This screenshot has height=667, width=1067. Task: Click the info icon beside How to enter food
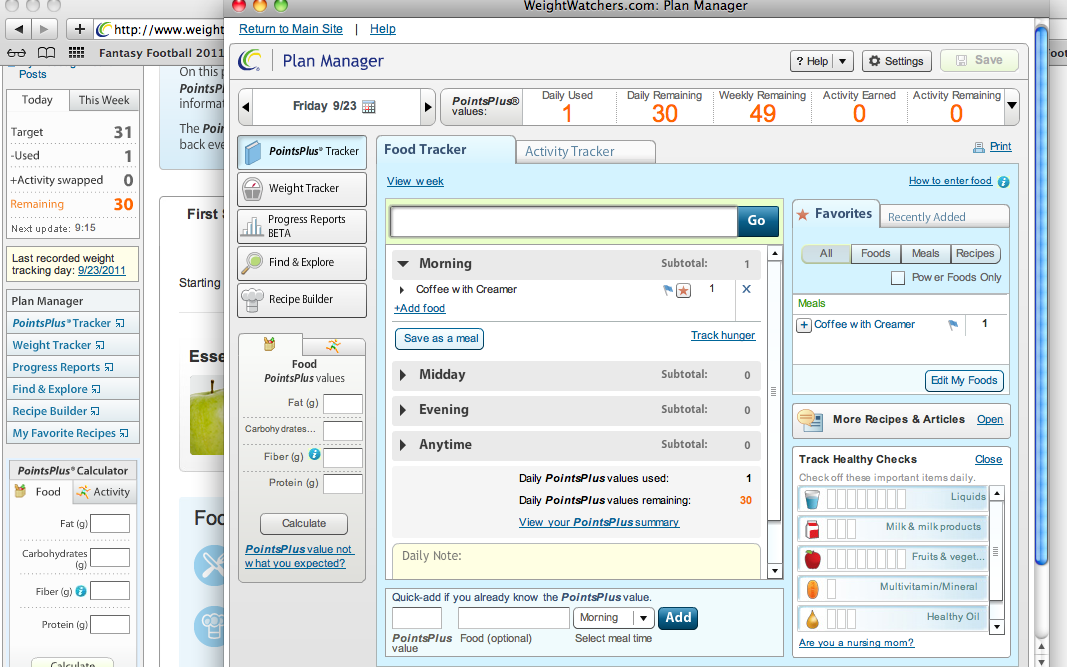[x=1003, y=182]
